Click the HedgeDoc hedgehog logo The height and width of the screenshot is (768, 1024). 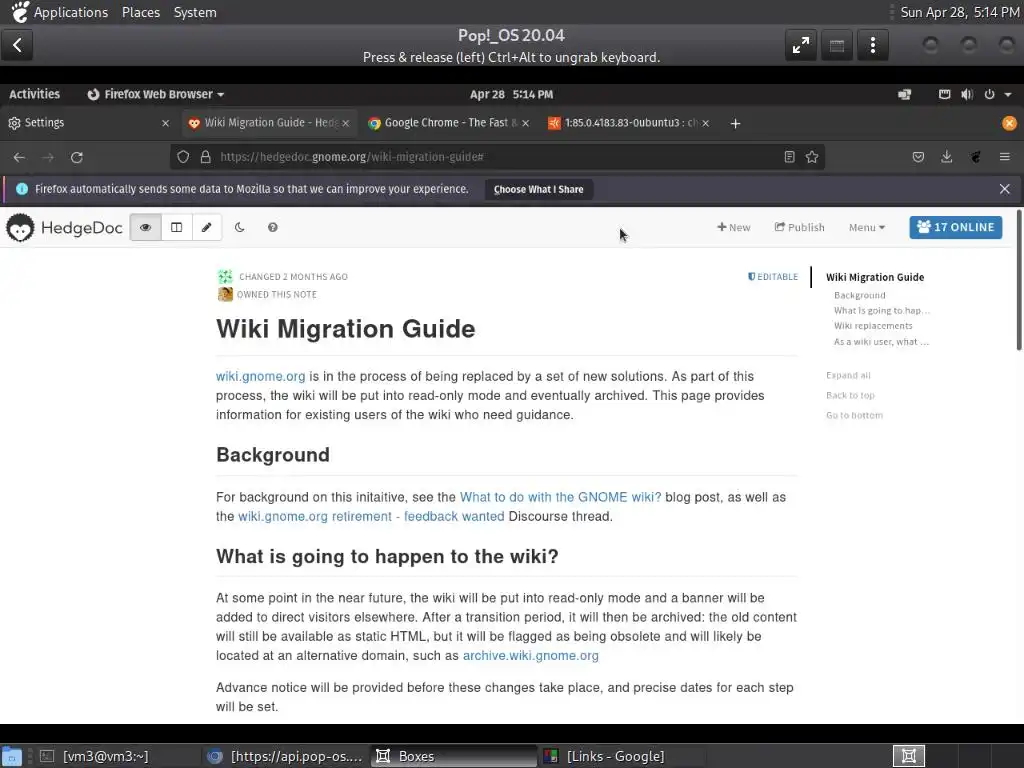pos(20,227)
